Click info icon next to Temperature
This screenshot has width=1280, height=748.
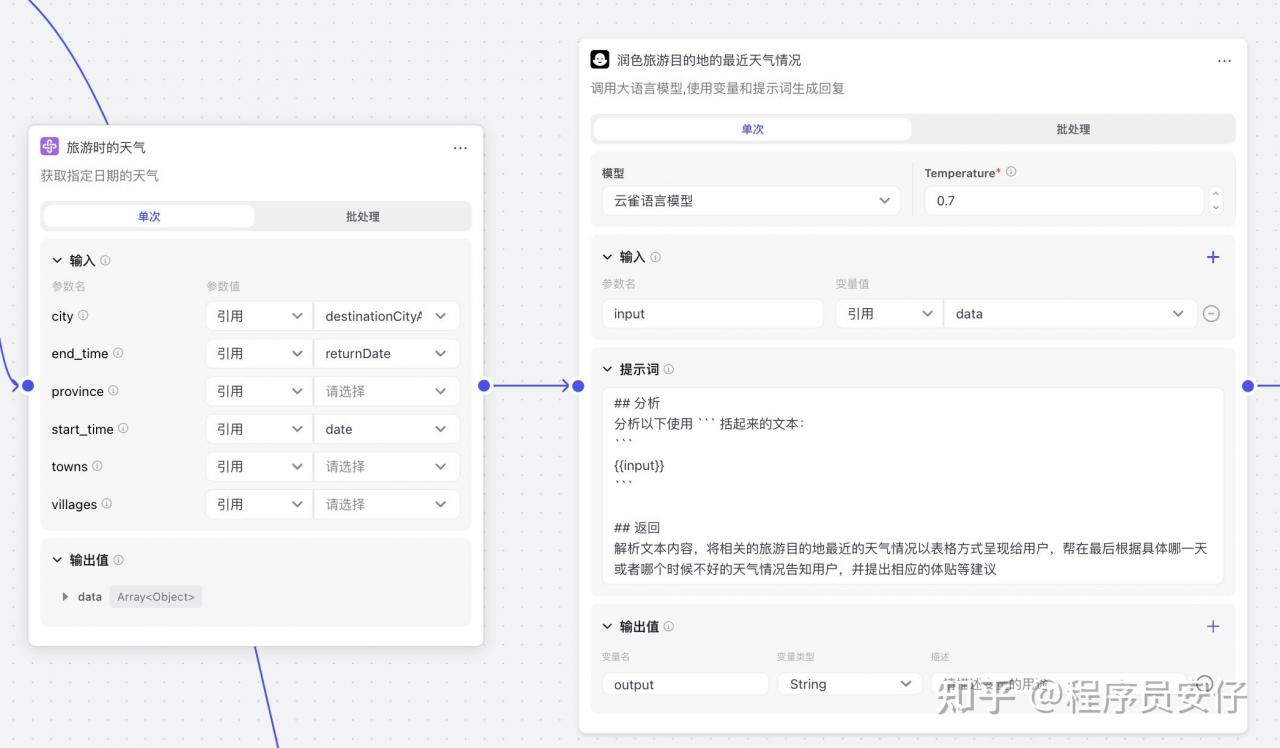[x=1011, y=172]
